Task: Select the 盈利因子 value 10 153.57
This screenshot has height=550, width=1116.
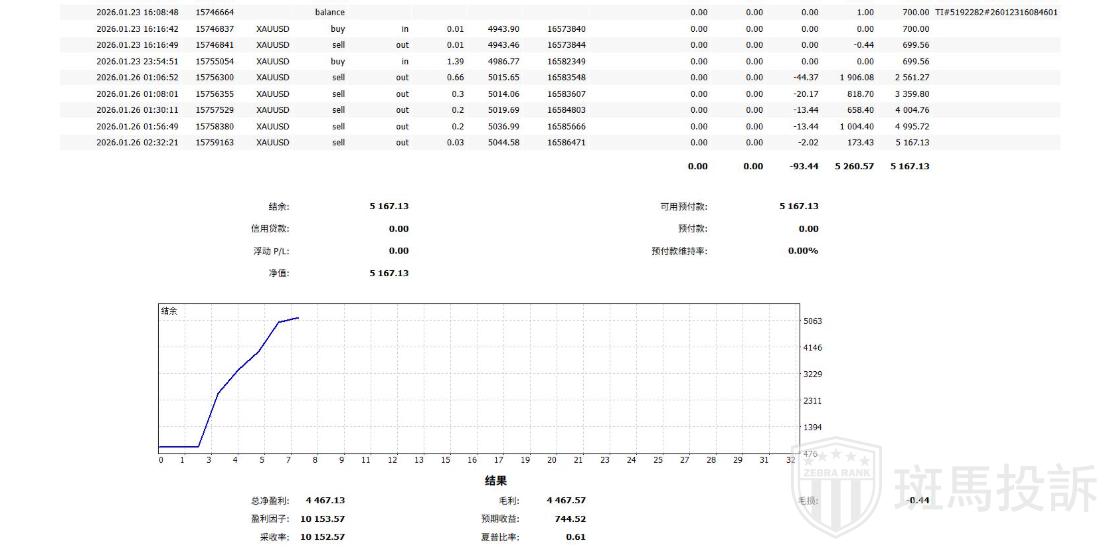Action: coord(324,519)
